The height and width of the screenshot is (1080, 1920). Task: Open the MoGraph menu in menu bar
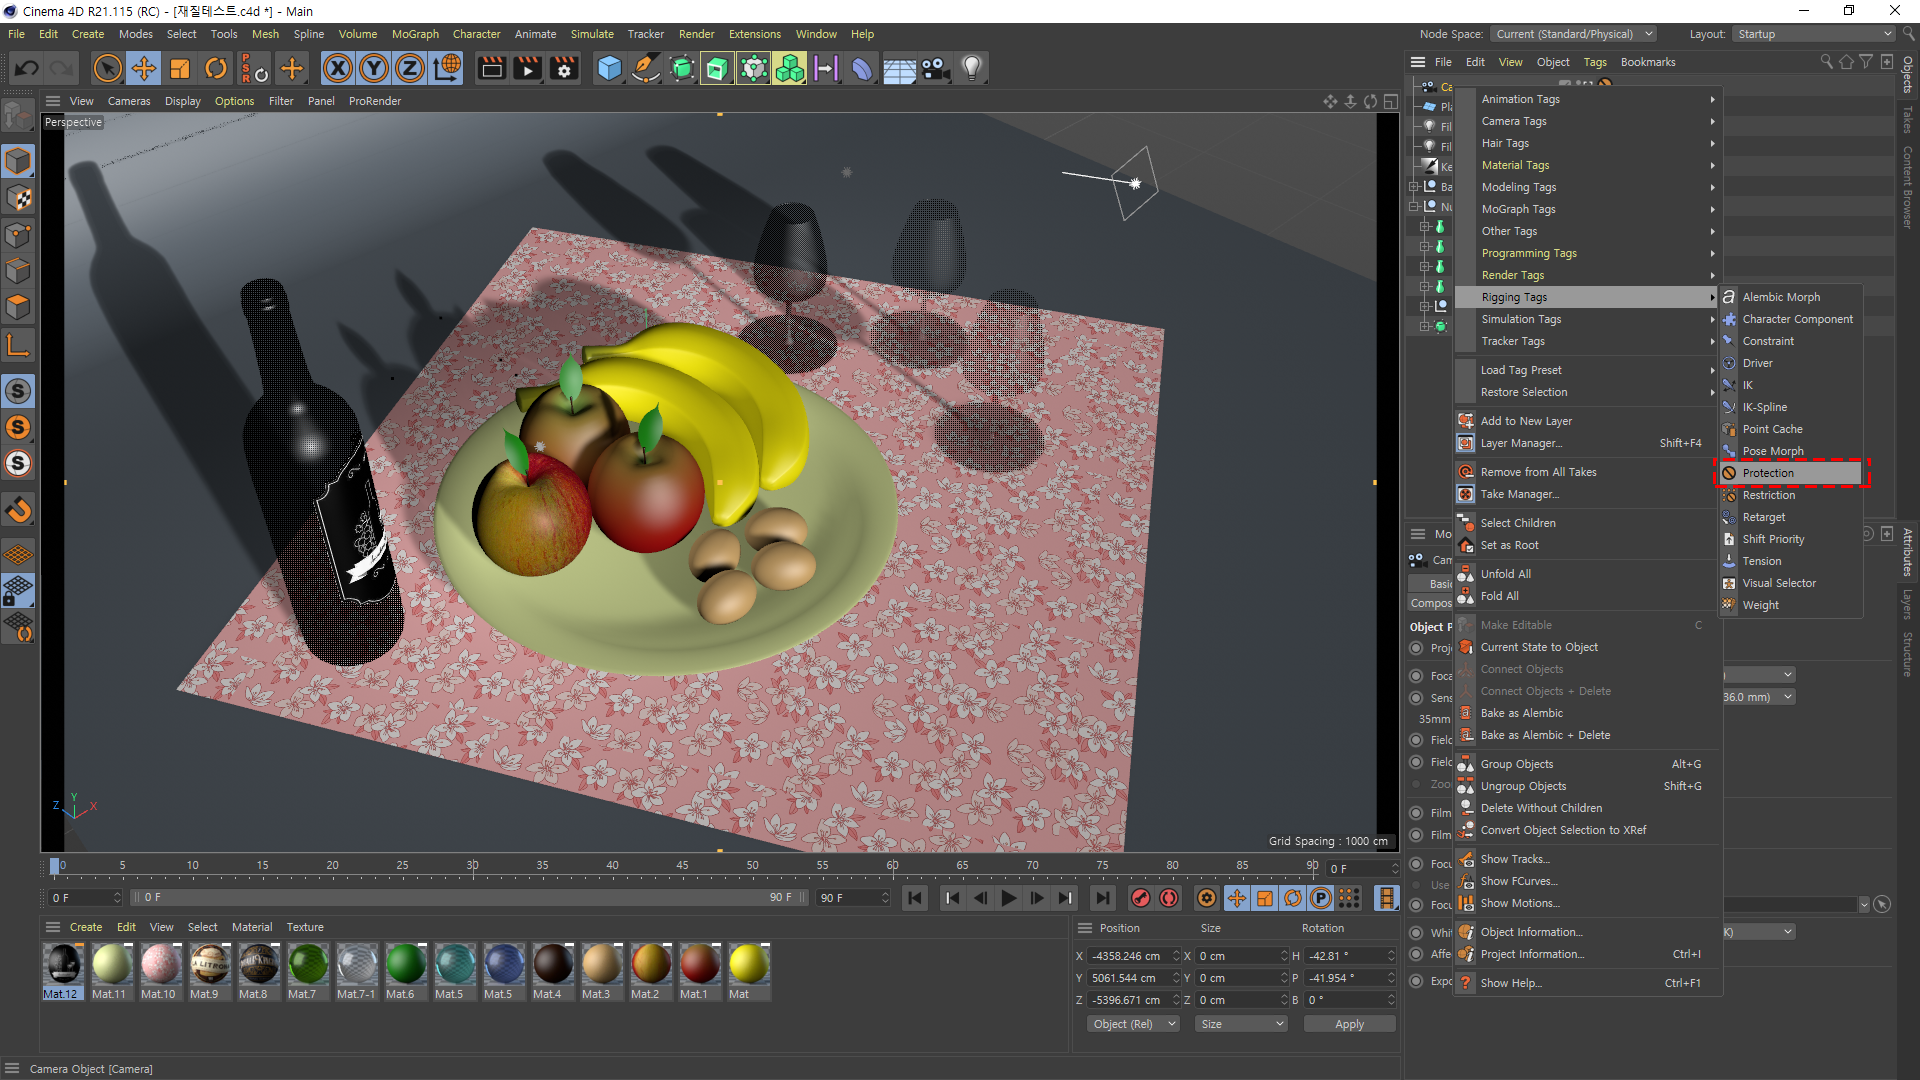coord(415,34)
